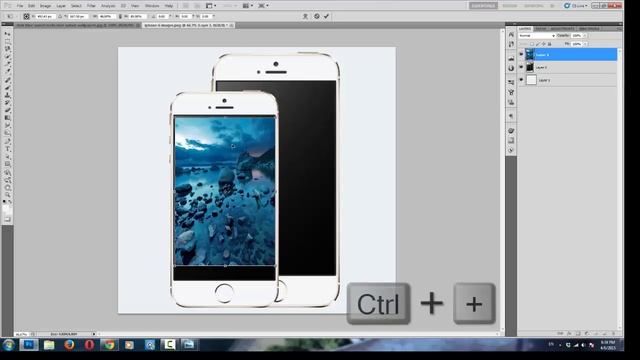
Task: Select the Pen tool
Action: coord(7,141)
